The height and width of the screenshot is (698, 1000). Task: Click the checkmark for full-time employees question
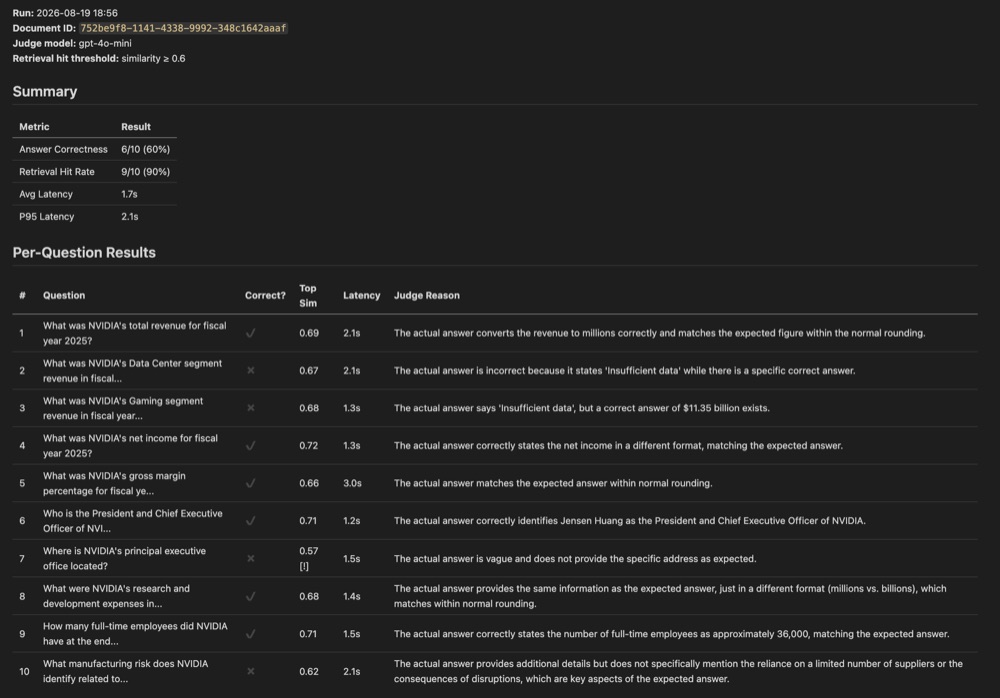251,634
